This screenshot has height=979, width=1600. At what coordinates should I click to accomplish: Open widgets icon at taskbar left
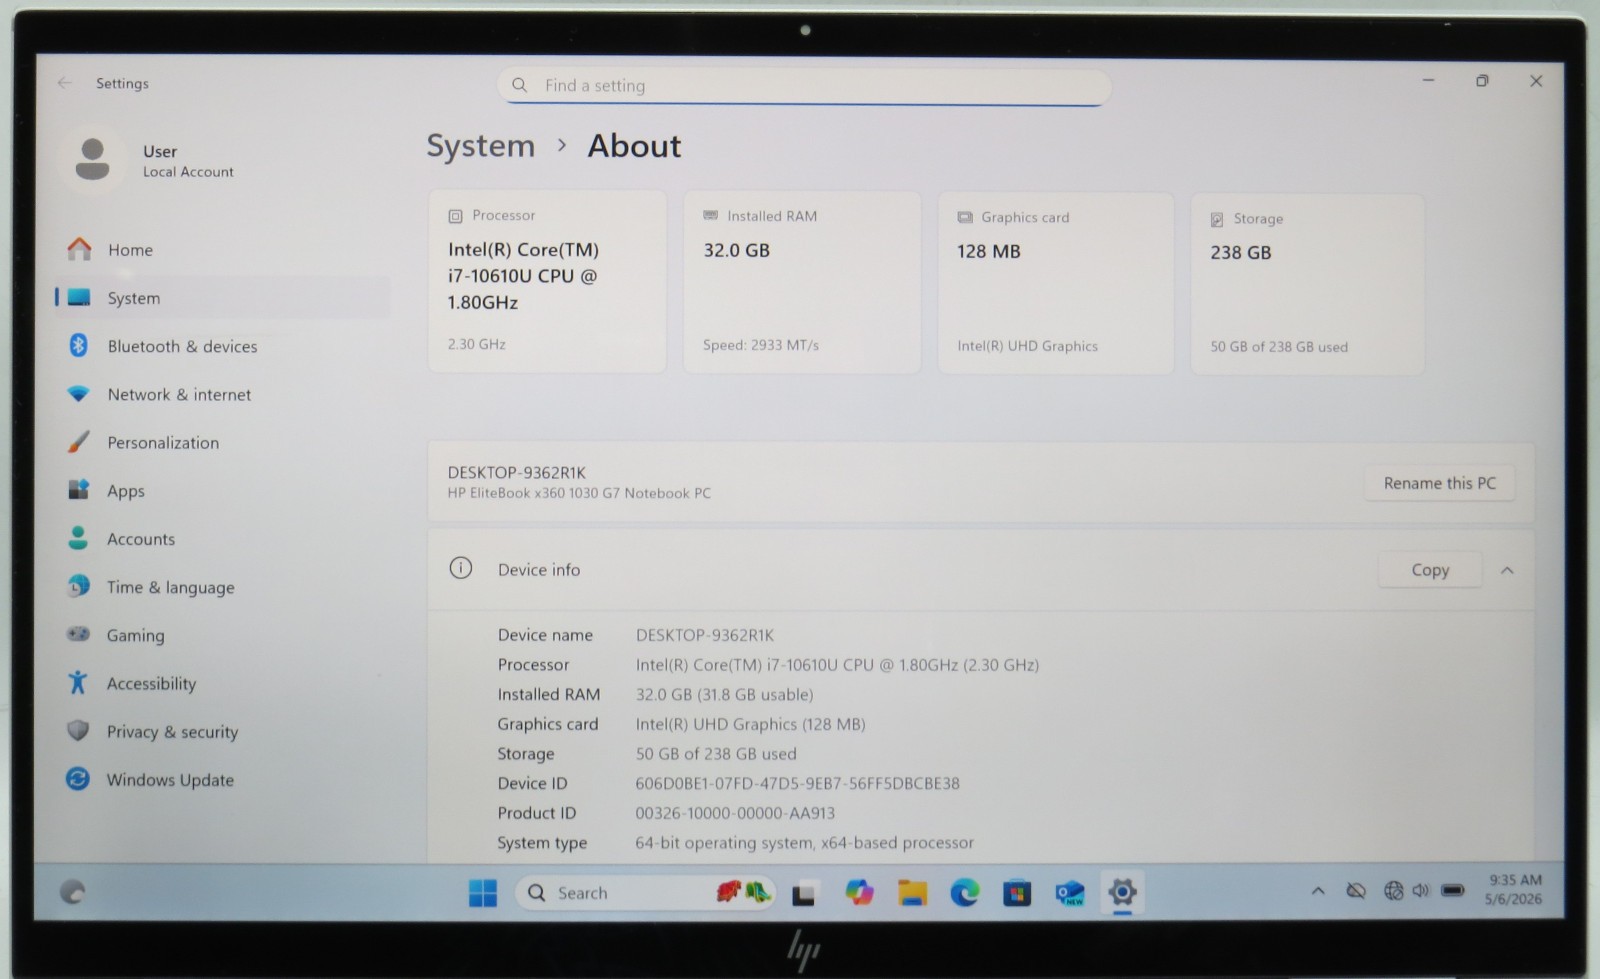(72, 891)
